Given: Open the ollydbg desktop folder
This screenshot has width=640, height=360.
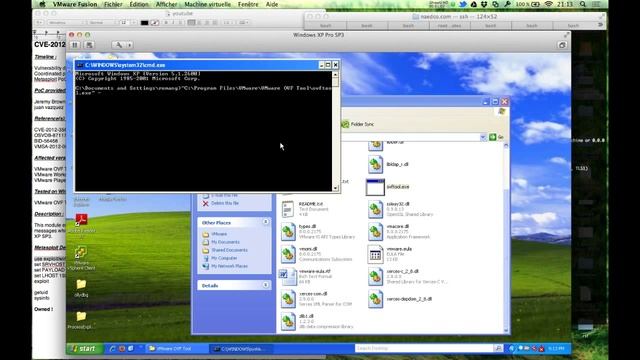Looking at the screenshot, I should point(81,287).
